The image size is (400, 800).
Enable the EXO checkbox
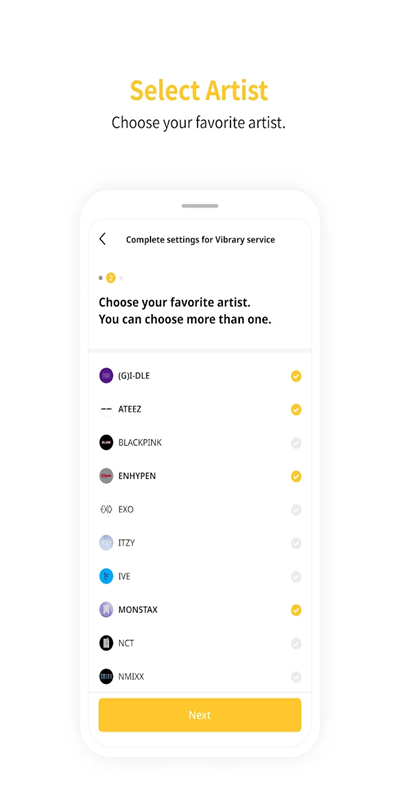(x=296, y=510)
